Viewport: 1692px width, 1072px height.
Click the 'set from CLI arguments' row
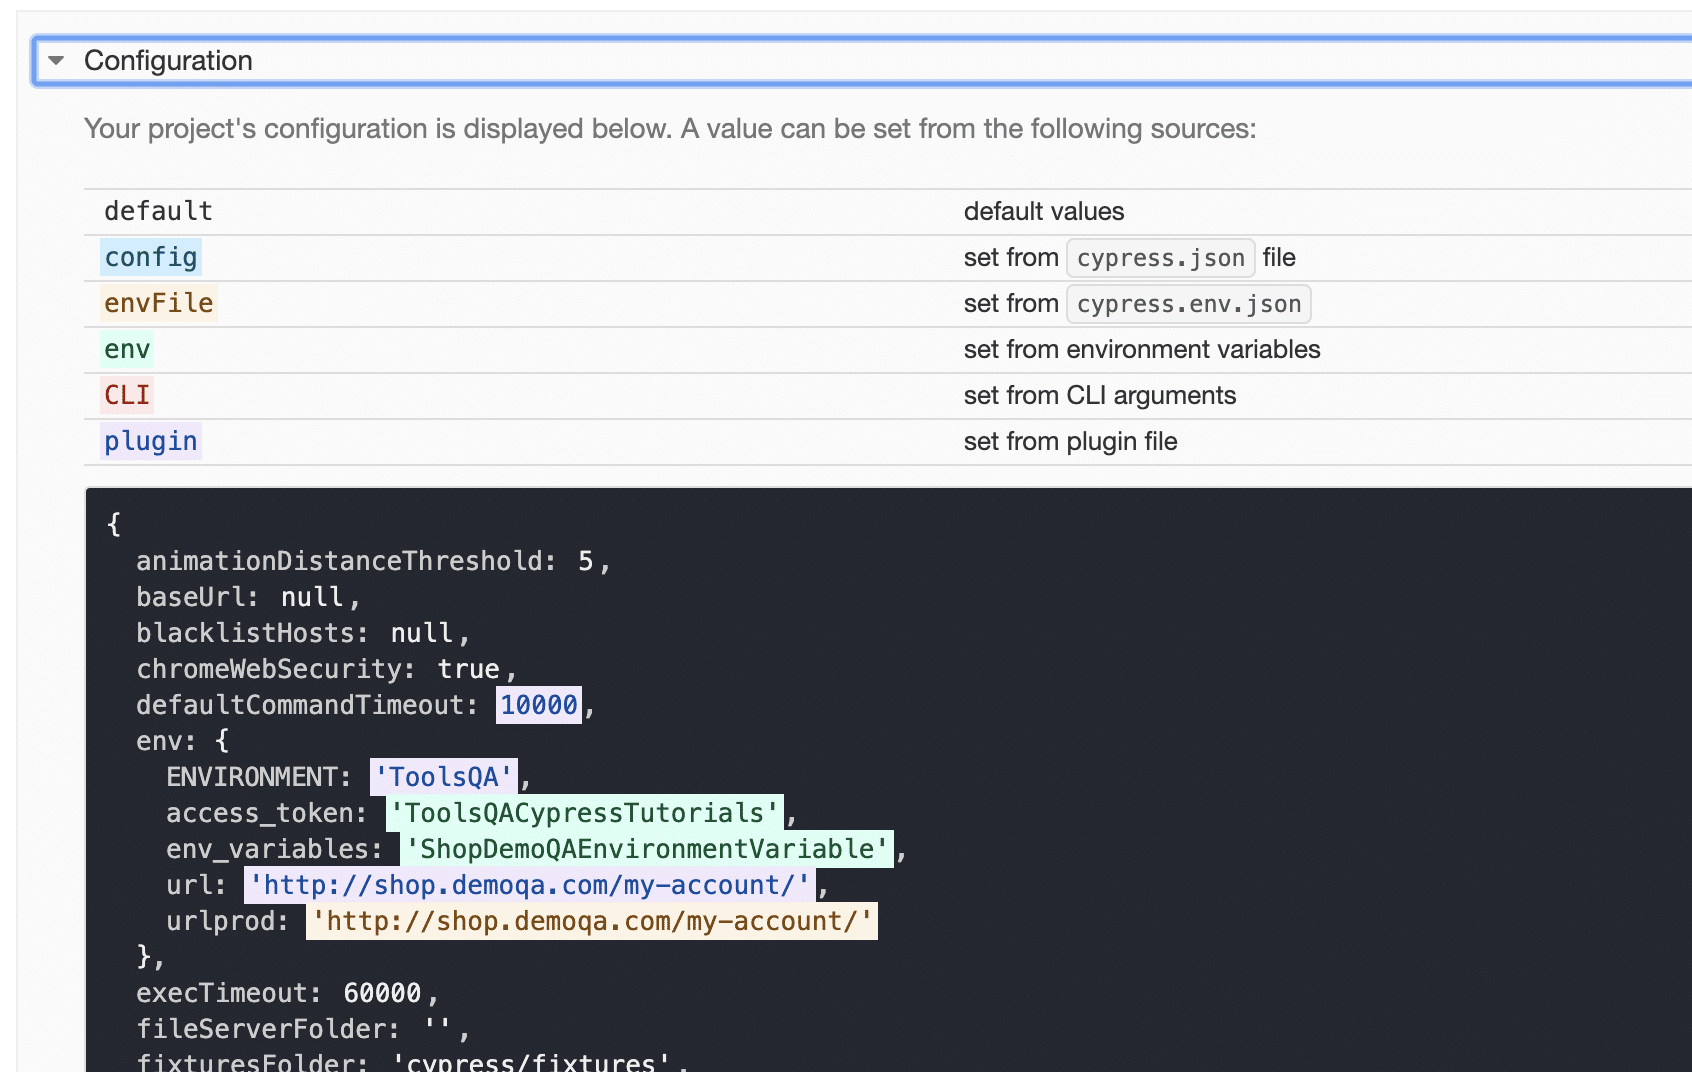point(1099,395)
